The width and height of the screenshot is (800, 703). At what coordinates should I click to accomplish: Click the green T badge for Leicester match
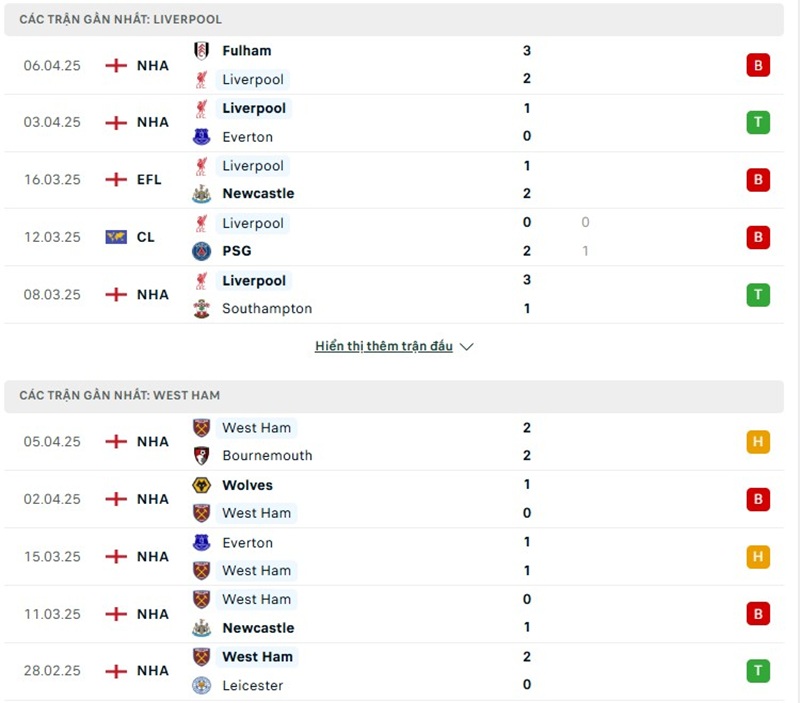(x=758, y=671)
